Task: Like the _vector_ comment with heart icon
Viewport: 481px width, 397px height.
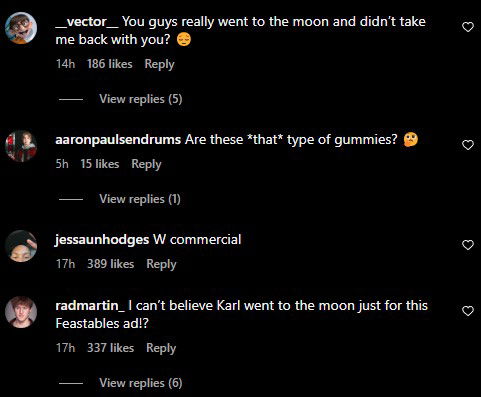Action: [x=468, y=27]
